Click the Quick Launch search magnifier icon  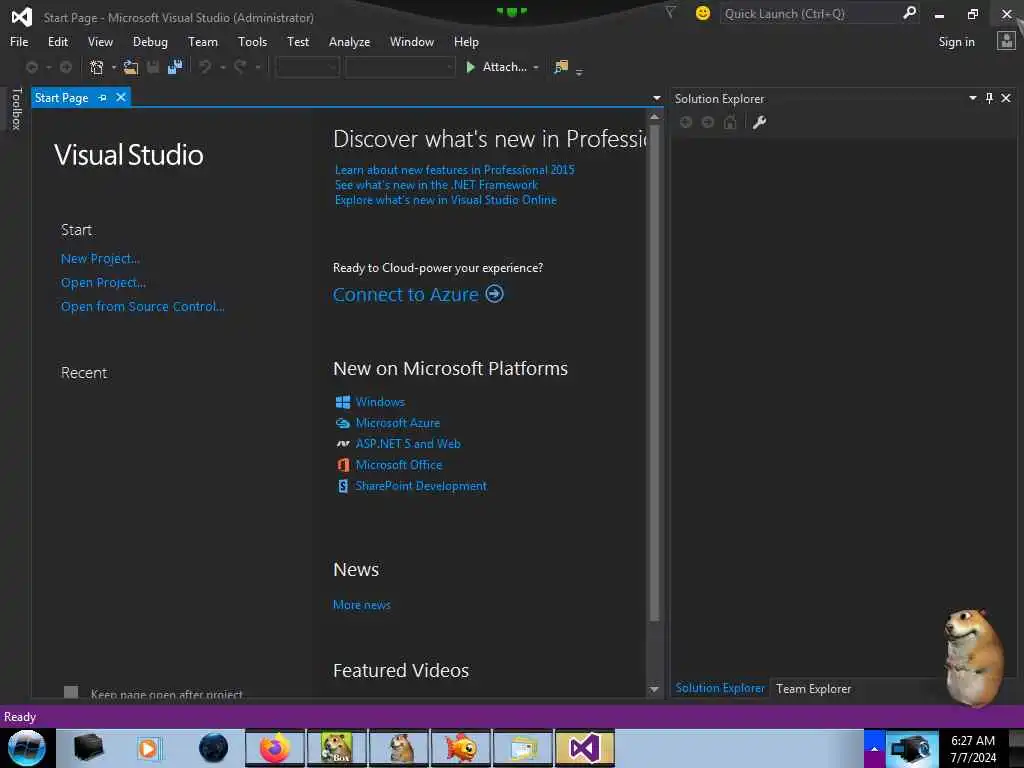(x=909, y=13)
